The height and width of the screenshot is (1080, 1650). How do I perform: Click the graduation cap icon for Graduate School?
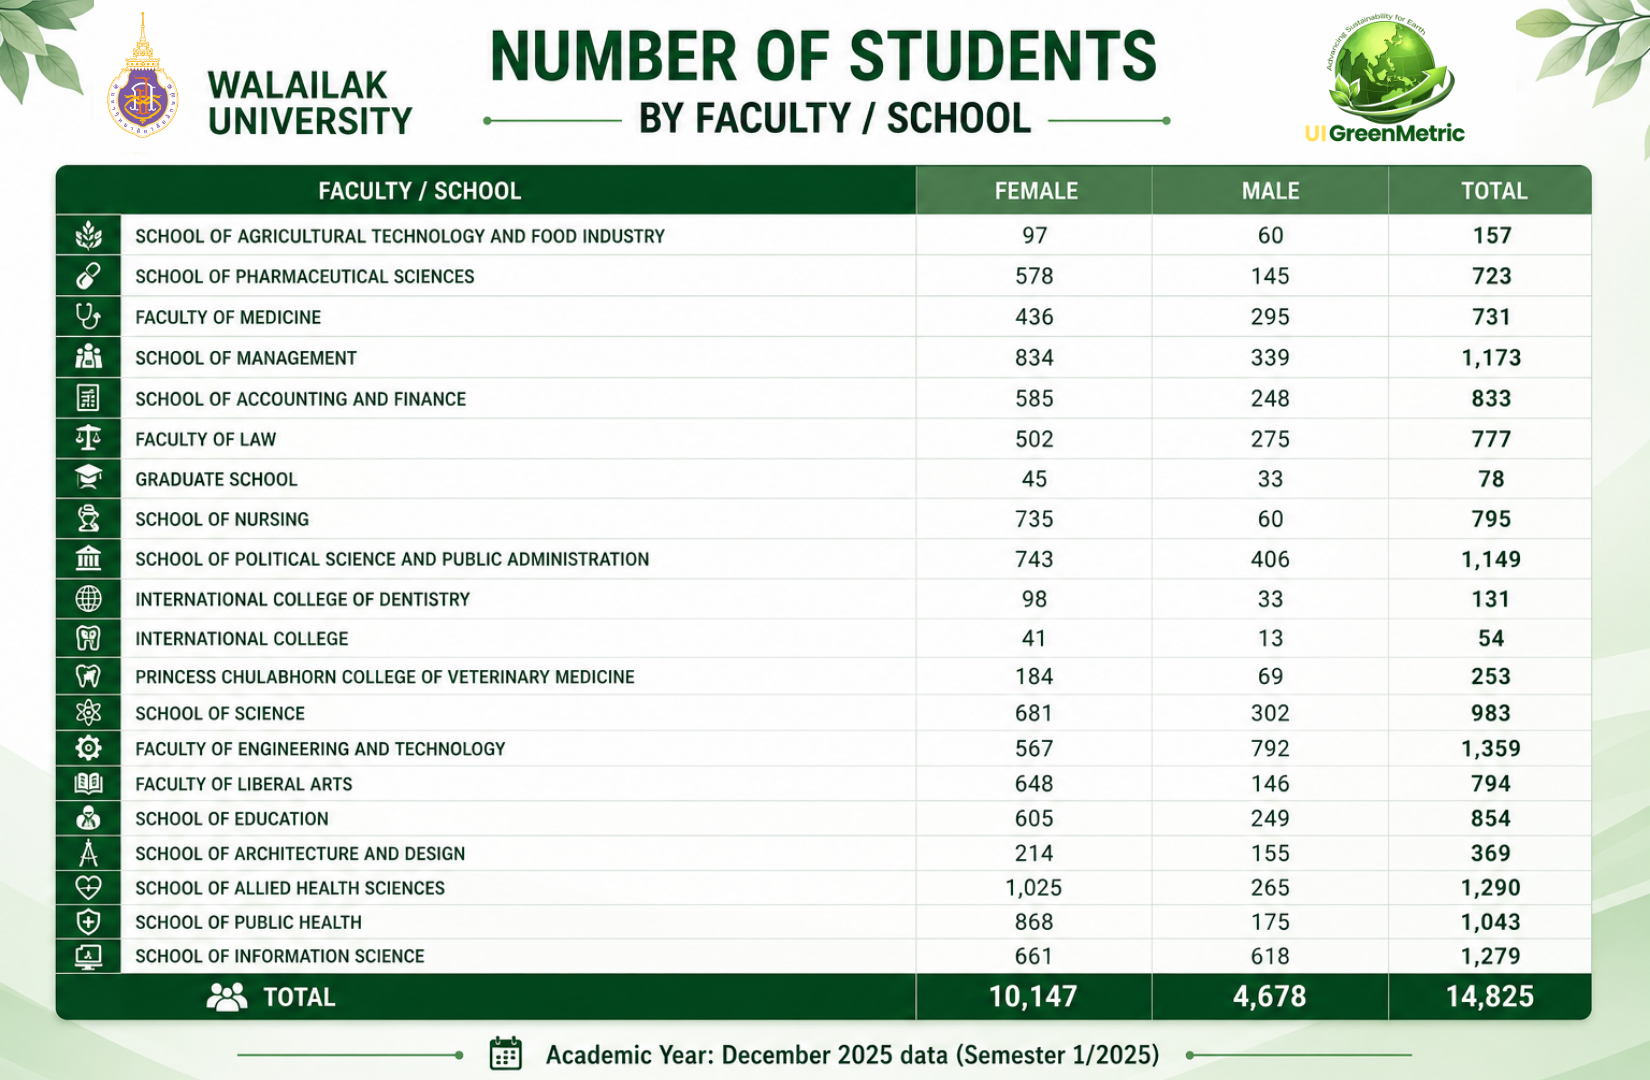88,478
